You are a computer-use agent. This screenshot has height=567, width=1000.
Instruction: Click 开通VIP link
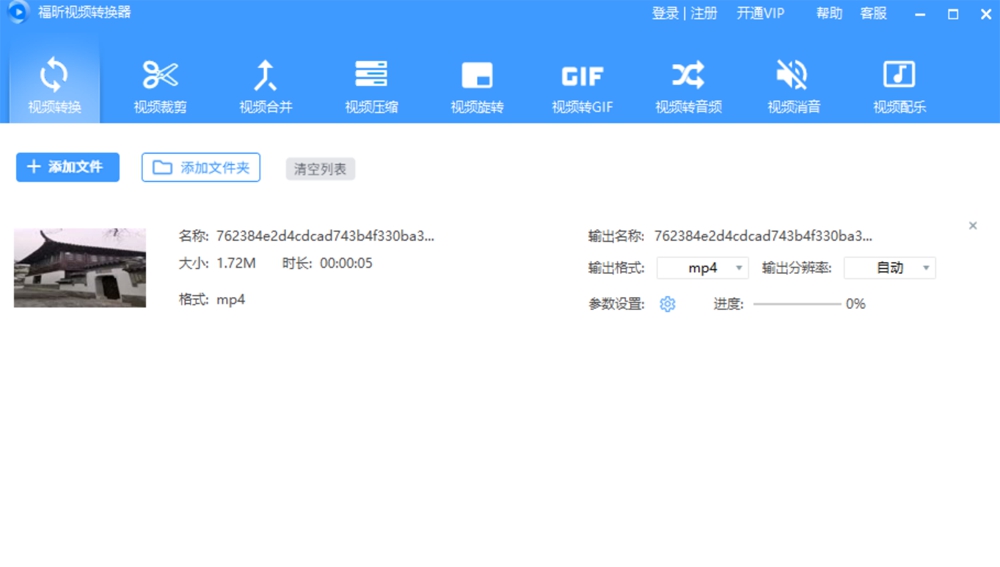click(760, 13)
